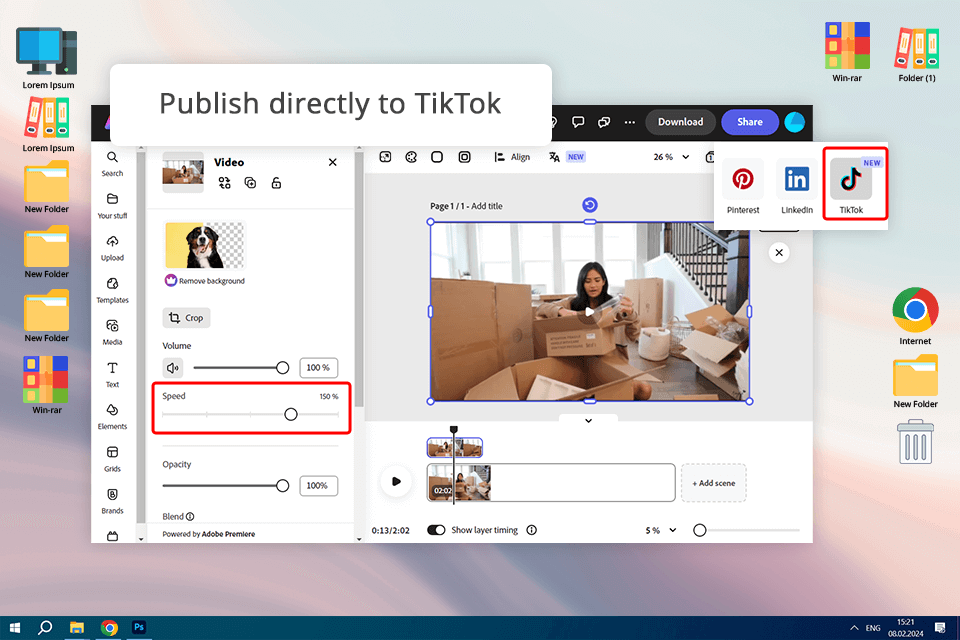Viewport: 960px width, 640px height.
Task: Close the Video properties panel
Action: pyautogui.click(x=332, y=162)
